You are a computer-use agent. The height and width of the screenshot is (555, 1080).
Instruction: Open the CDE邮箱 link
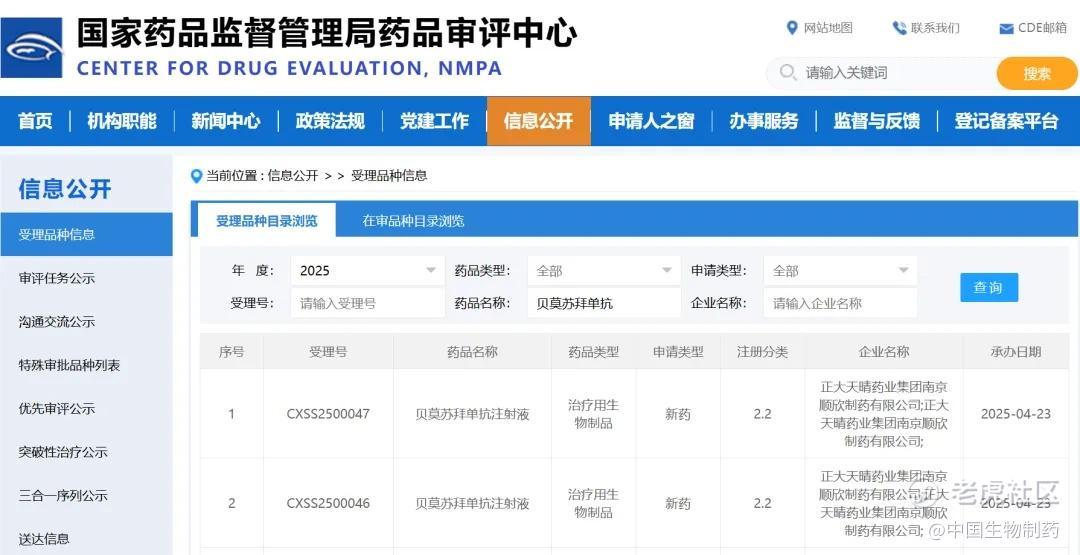1042,28
